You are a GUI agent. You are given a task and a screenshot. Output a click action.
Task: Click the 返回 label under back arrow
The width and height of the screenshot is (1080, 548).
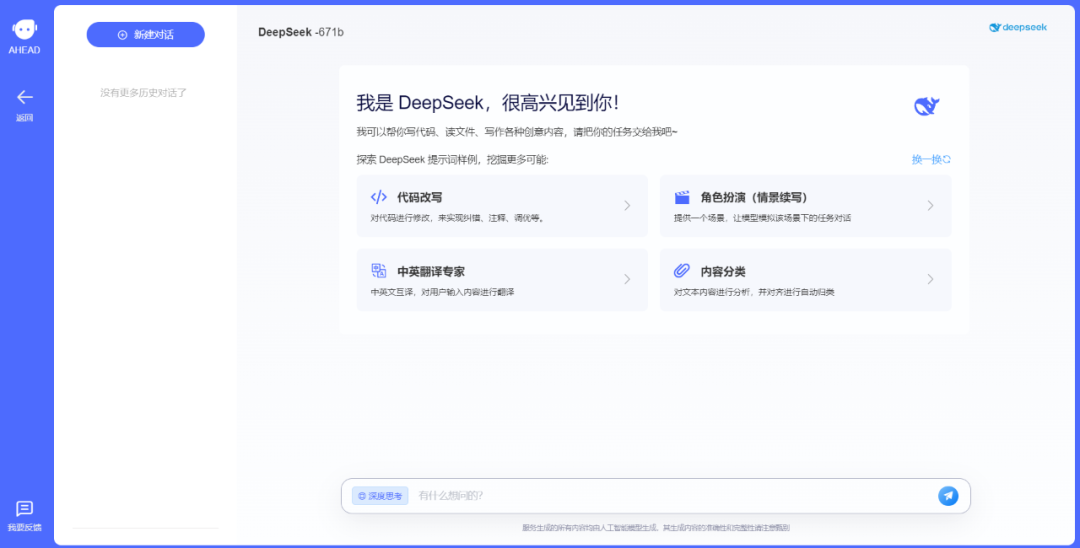(x=25, y=118)
